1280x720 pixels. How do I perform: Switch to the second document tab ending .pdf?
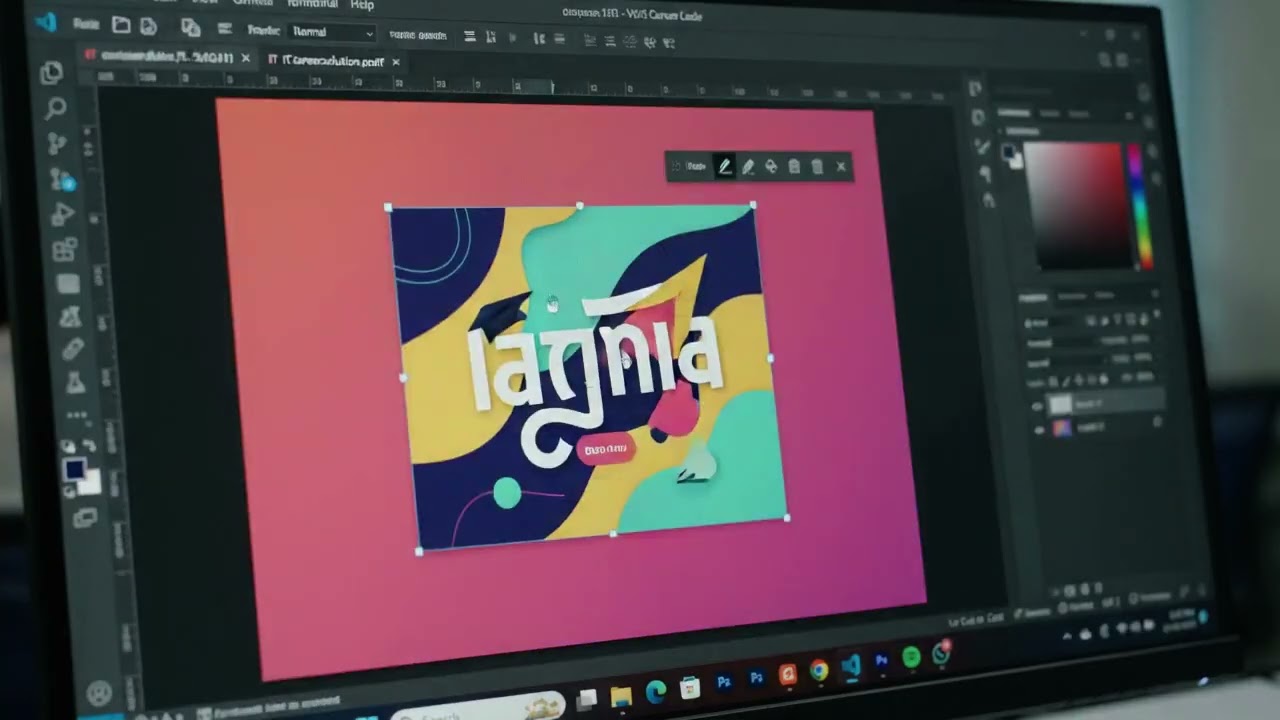tap(334, 61)
